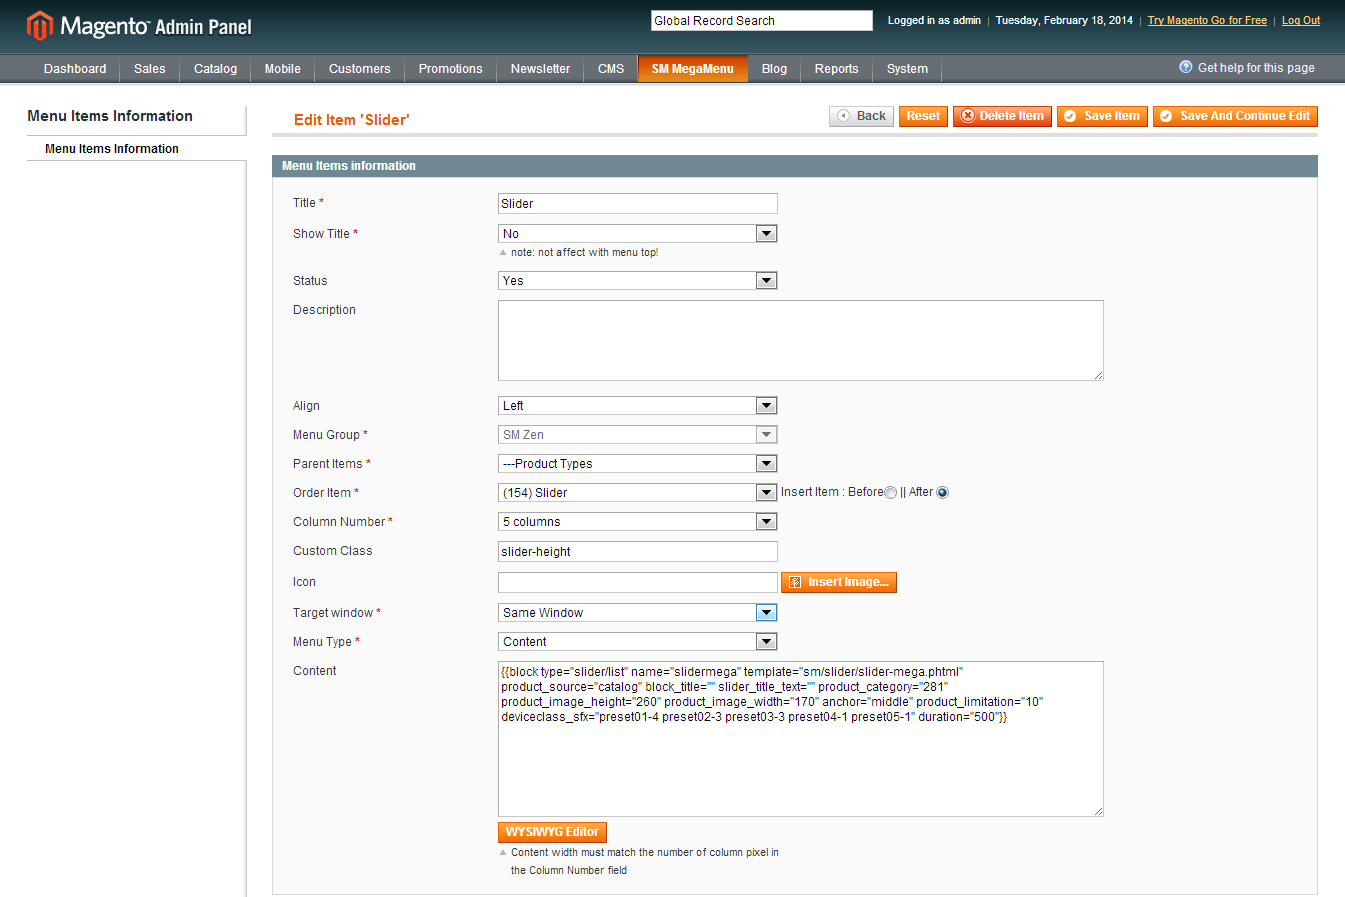Viewport: 1345px width, 897px height.
Task: Open the Dashboard menu
Action: (75, 69)
